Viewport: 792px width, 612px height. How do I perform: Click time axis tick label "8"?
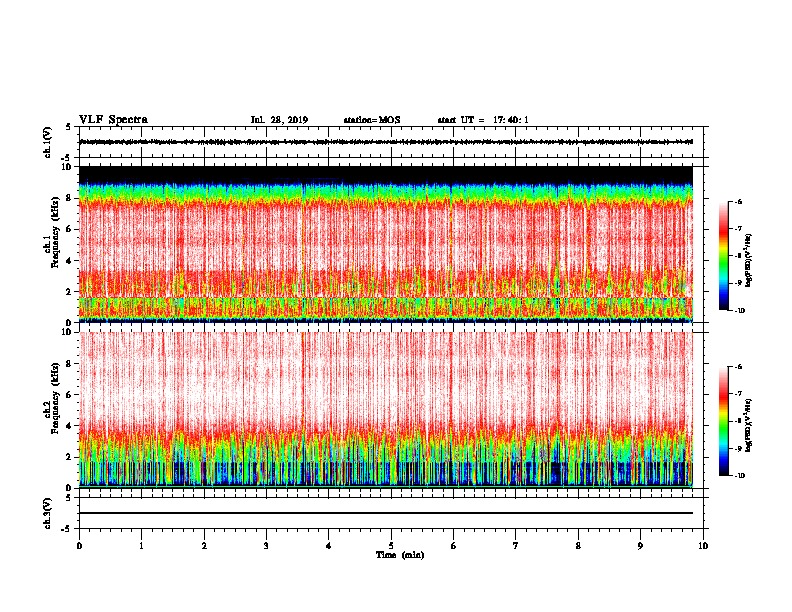pyautogui.click(x=578, y=546)
